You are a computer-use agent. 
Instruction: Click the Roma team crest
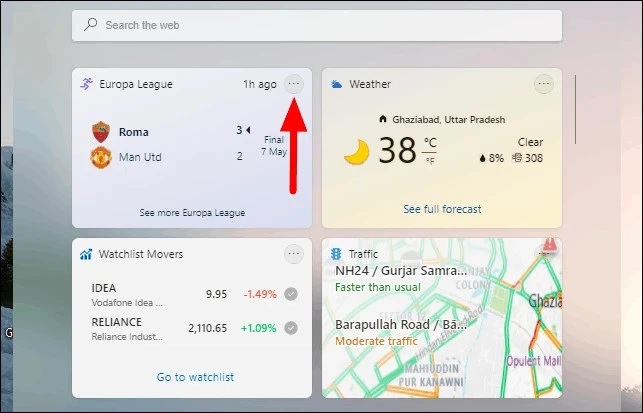pos(101,132)
